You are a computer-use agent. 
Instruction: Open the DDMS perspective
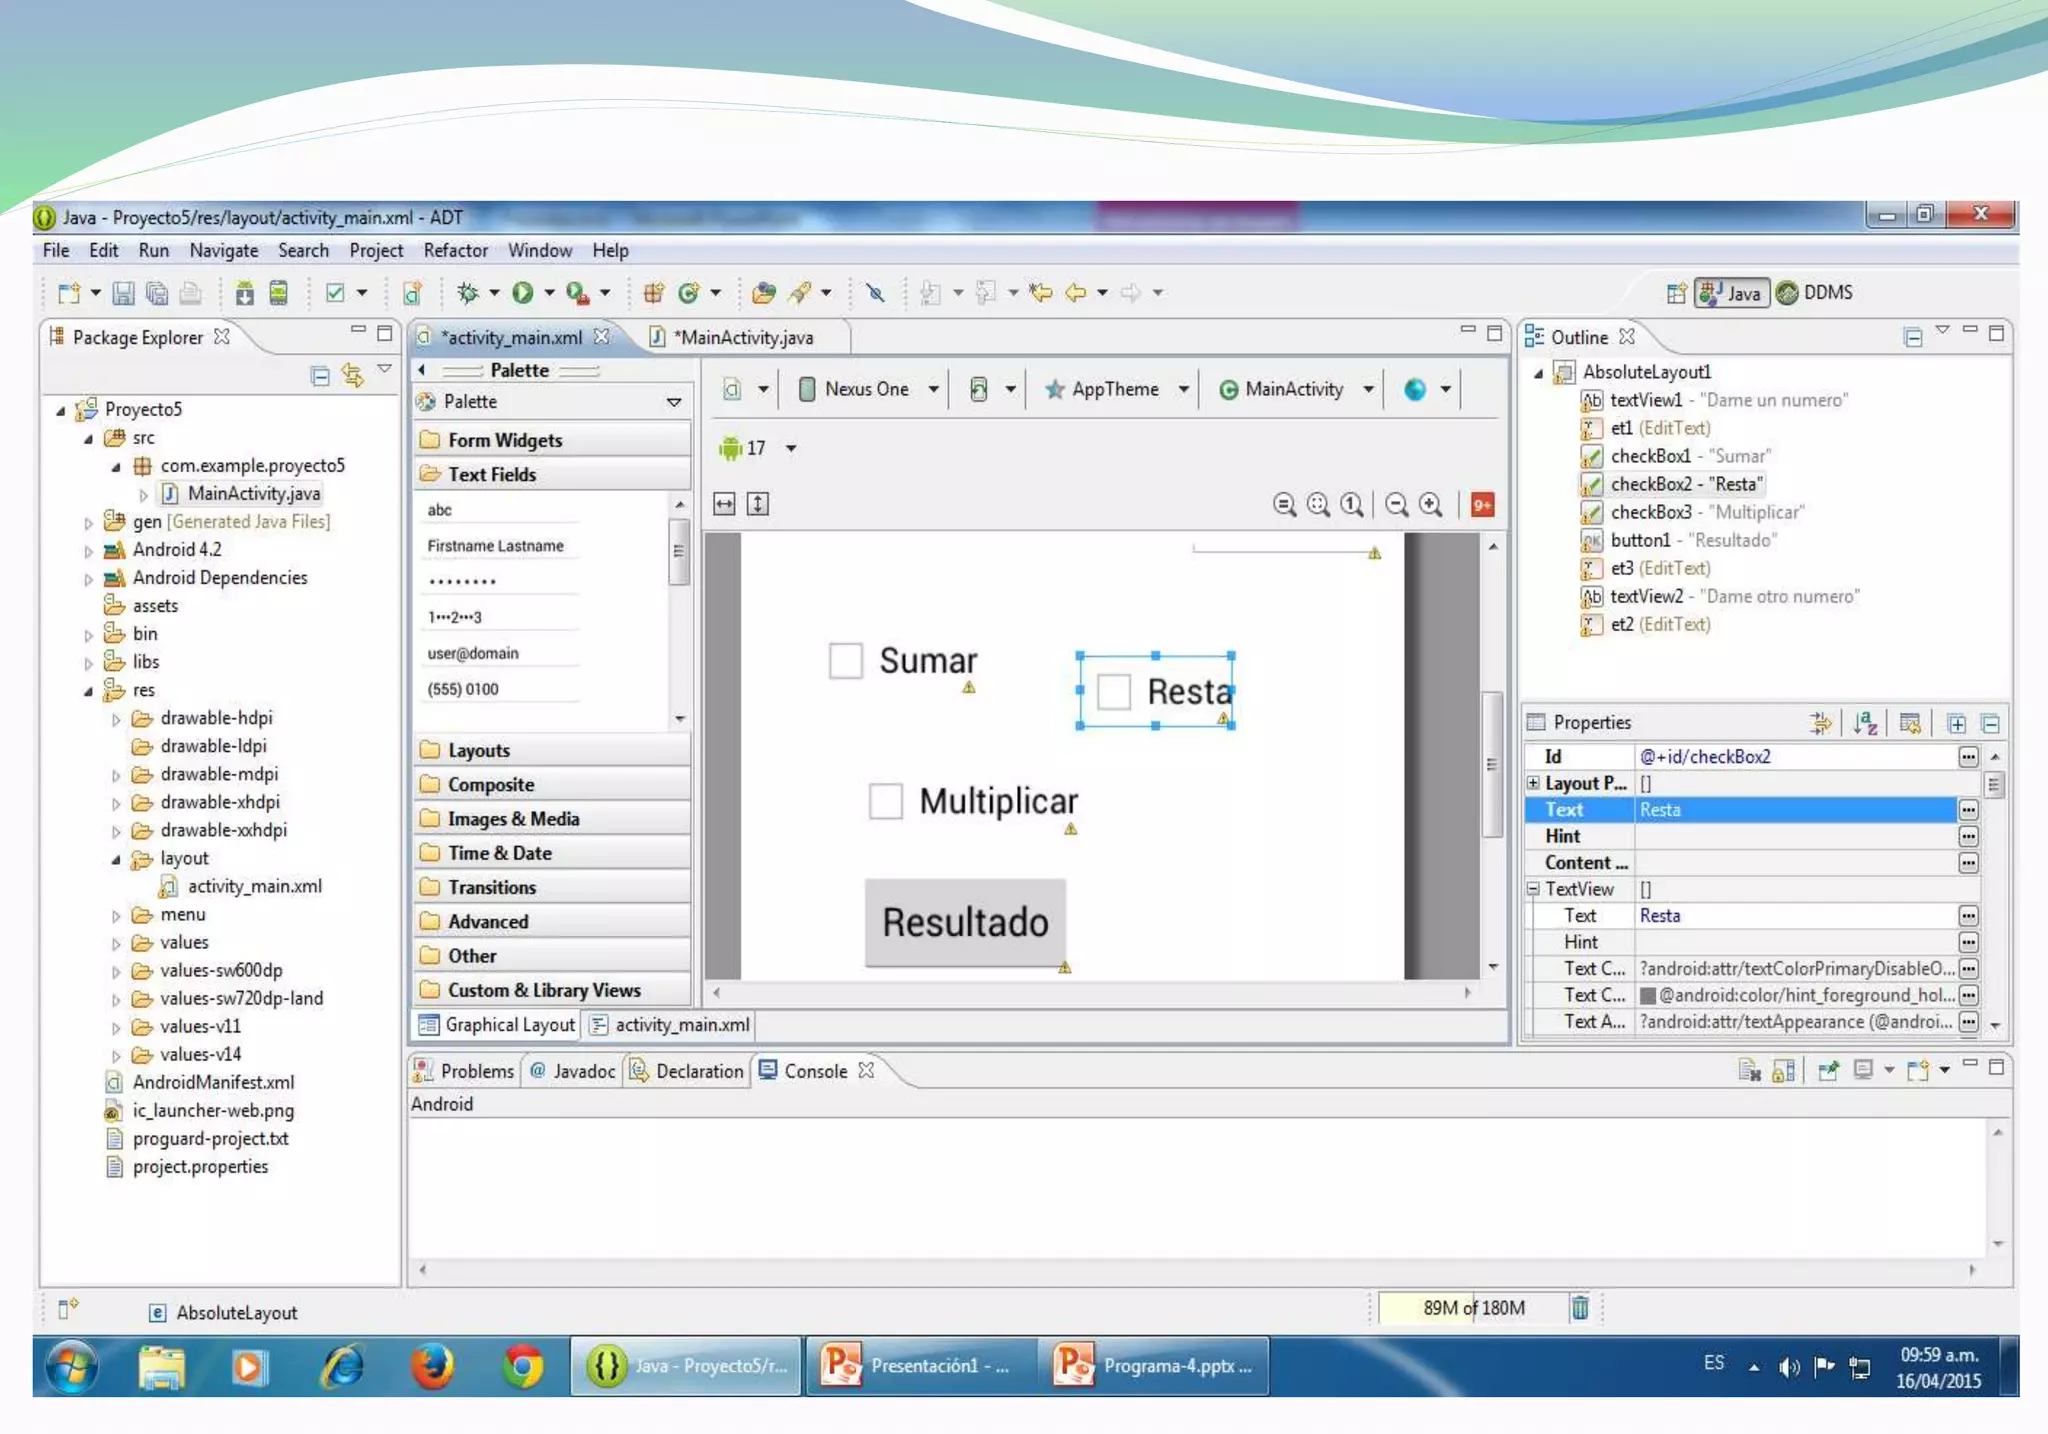coord(1815,292)
